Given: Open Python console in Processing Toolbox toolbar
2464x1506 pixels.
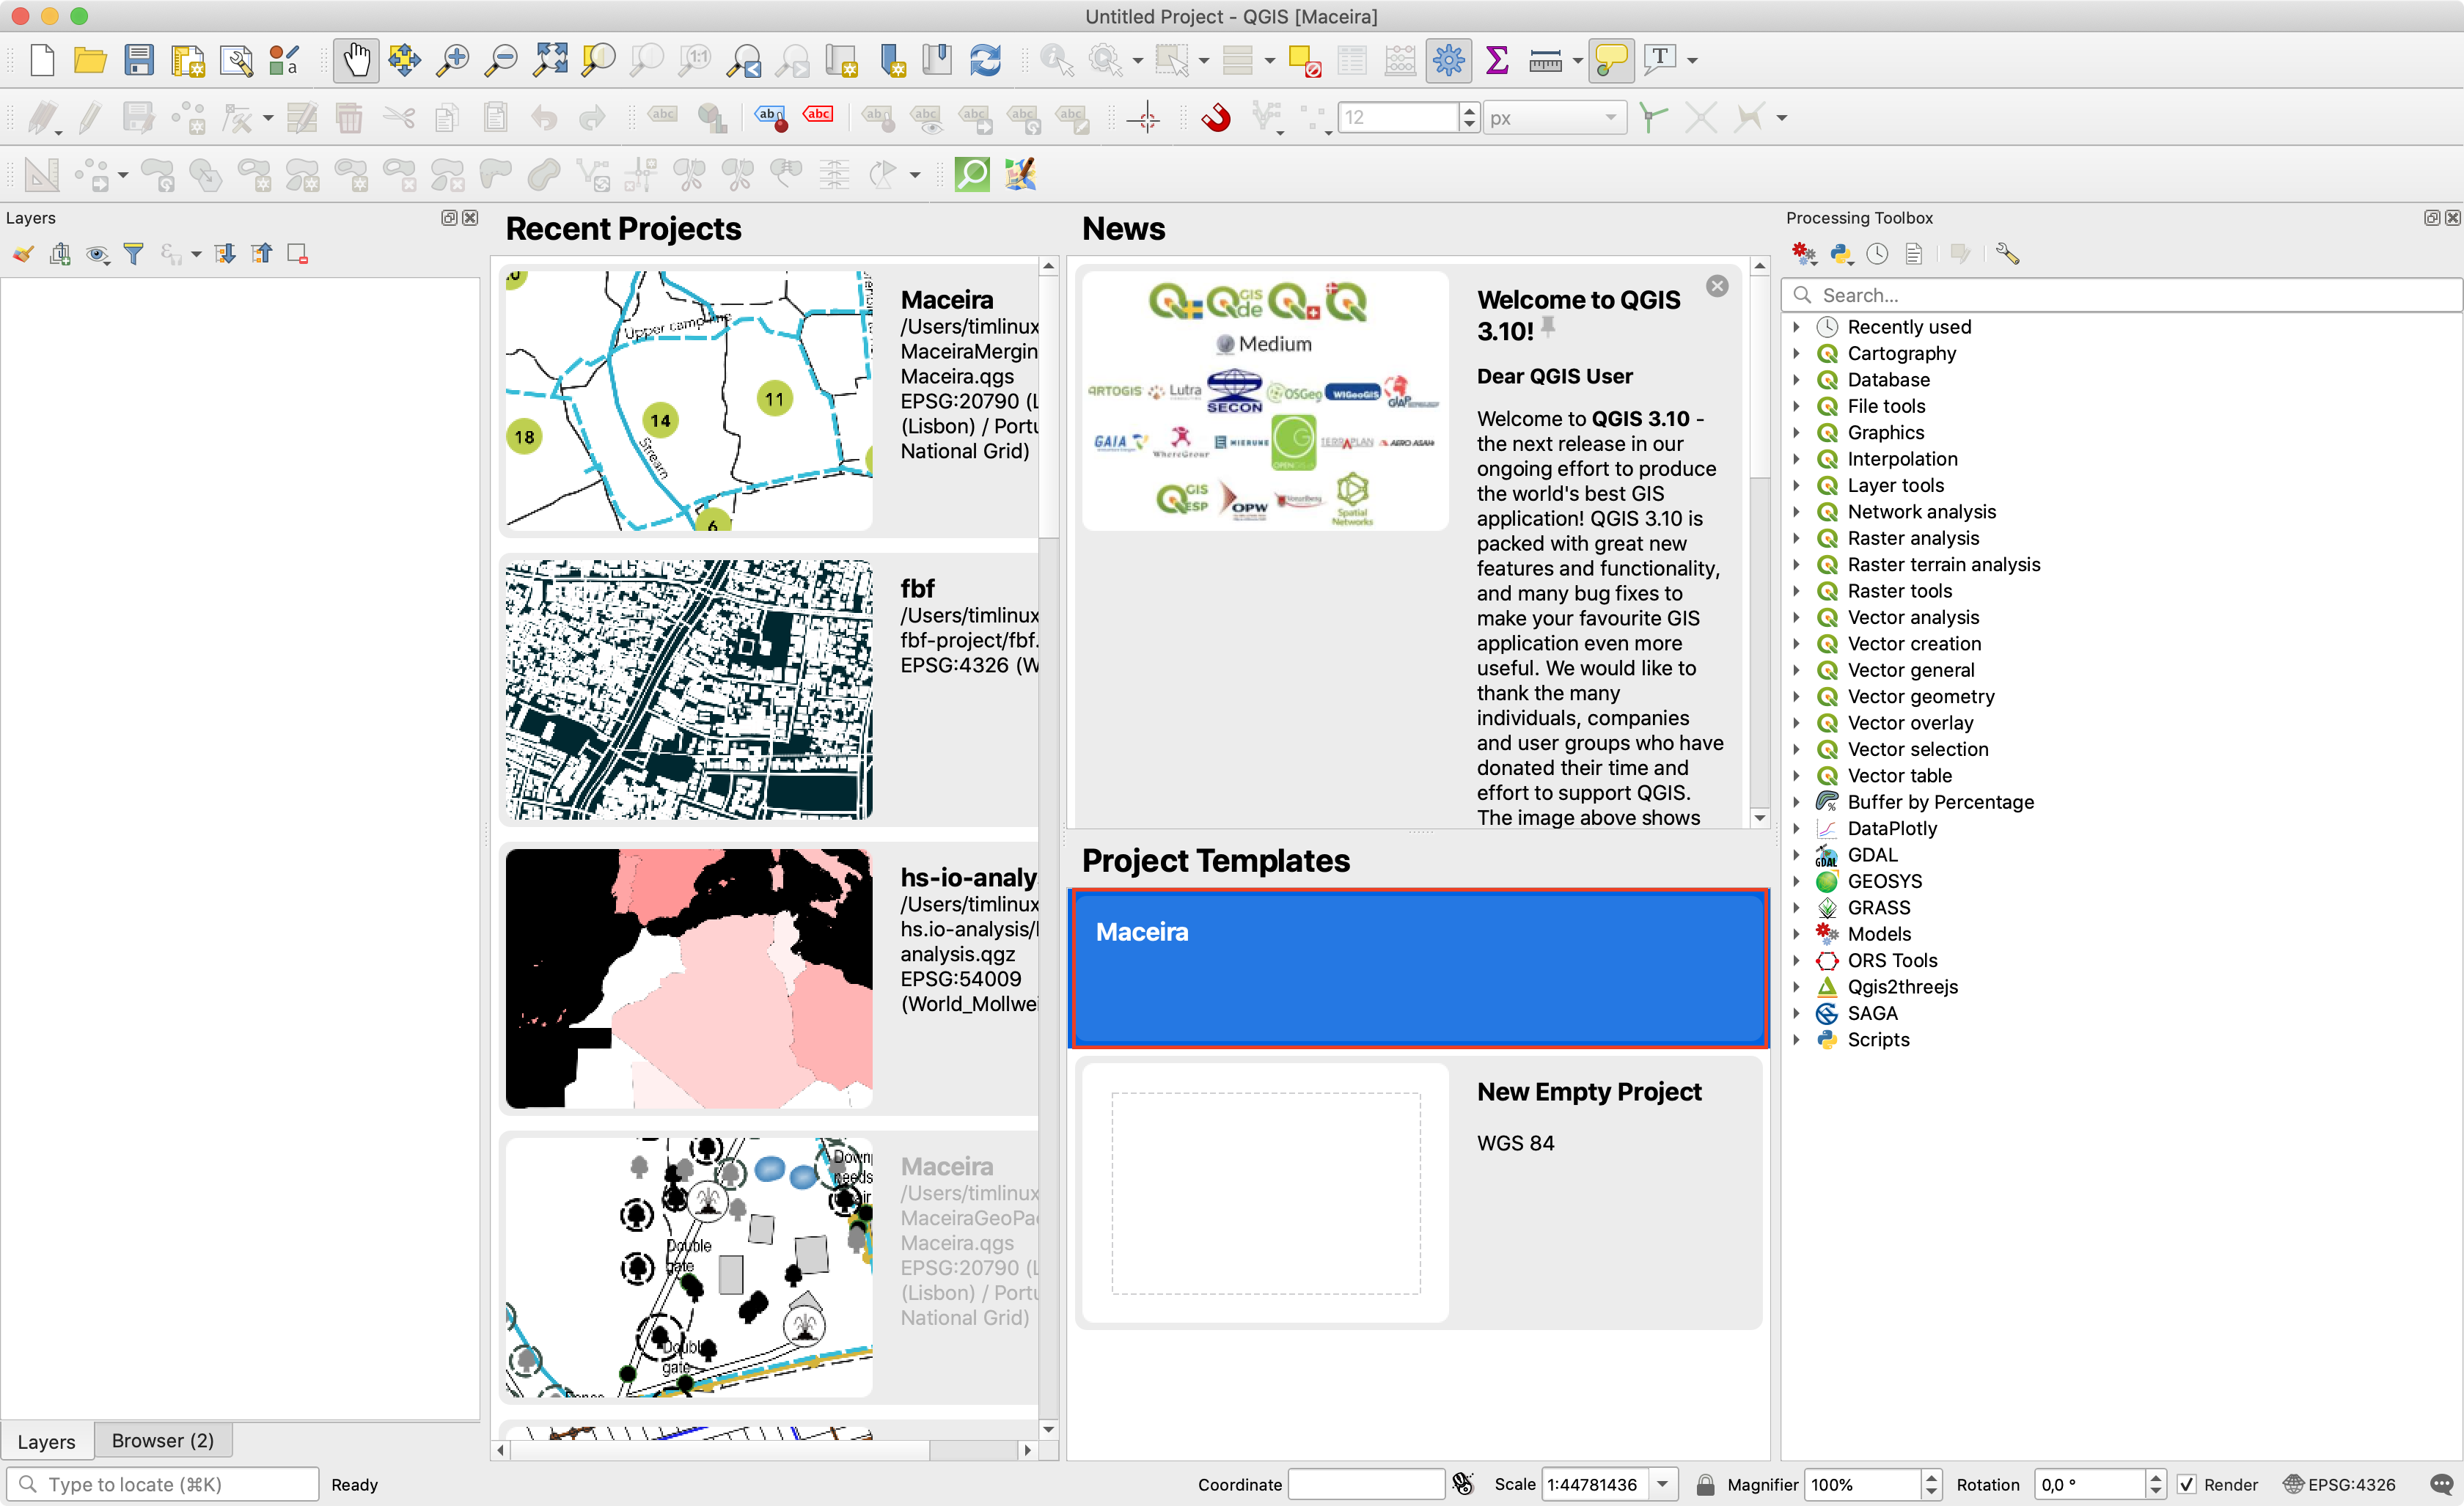Looking at the screenshot, I should click(x=1840, y=254).
